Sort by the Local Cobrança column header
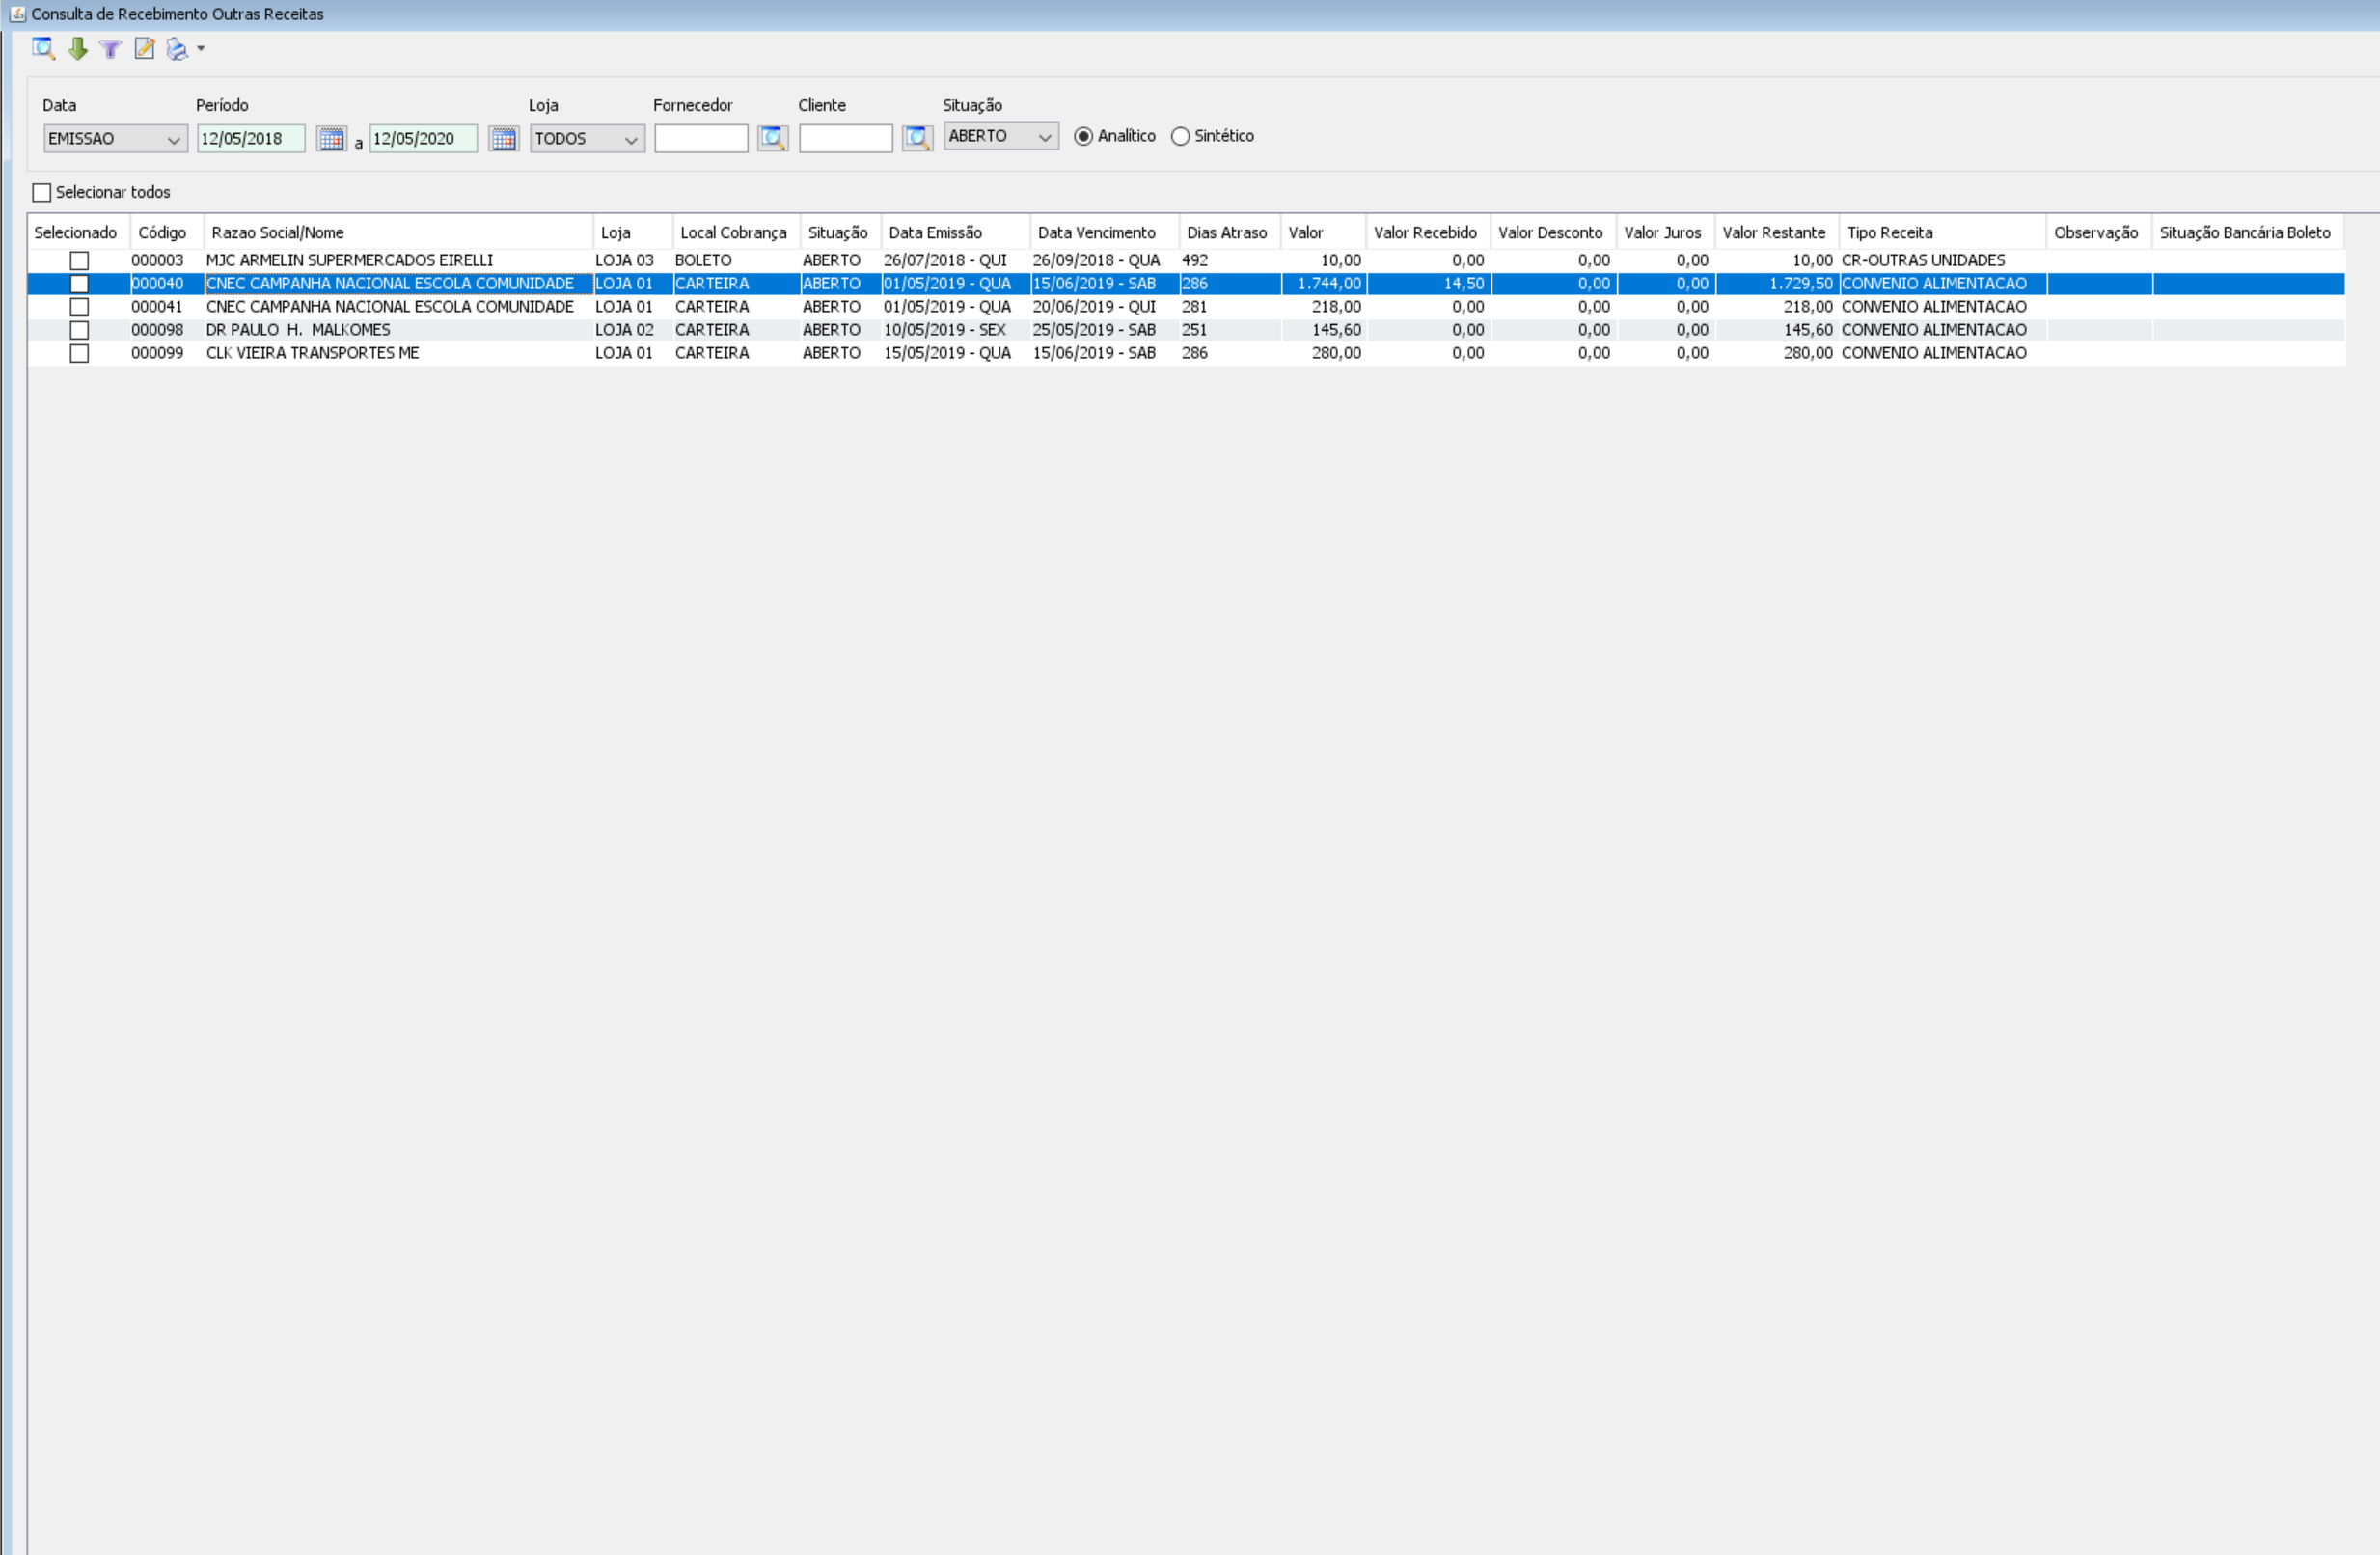This screenshot has width=2380, height=1555. [x=737, y=232]
